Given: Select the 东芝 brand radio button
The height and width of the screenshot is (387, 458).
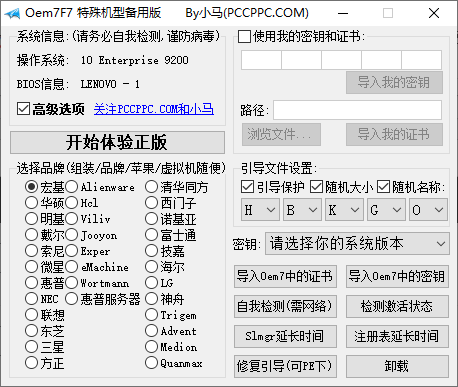Looking at the screenshot, I should click(31, 331).
